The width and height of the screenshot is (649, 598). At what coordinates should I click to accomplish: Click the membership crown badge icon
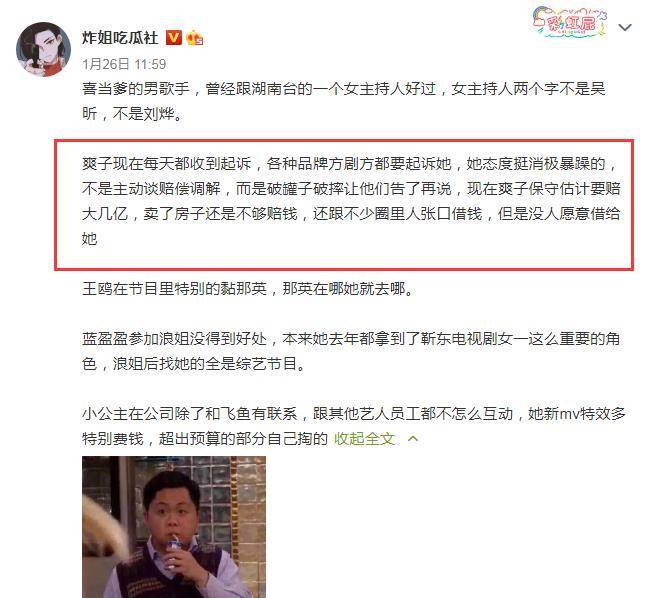coord(195,38)
